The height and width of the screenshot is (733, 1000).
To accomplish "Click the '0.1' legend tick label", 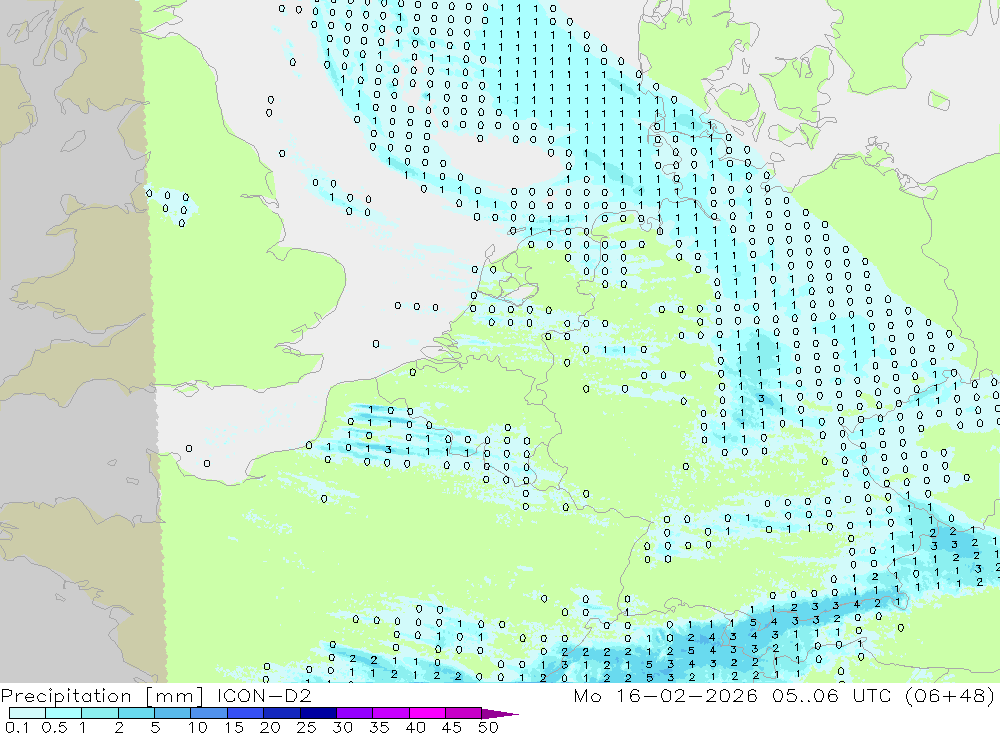I will coord(17,727).
